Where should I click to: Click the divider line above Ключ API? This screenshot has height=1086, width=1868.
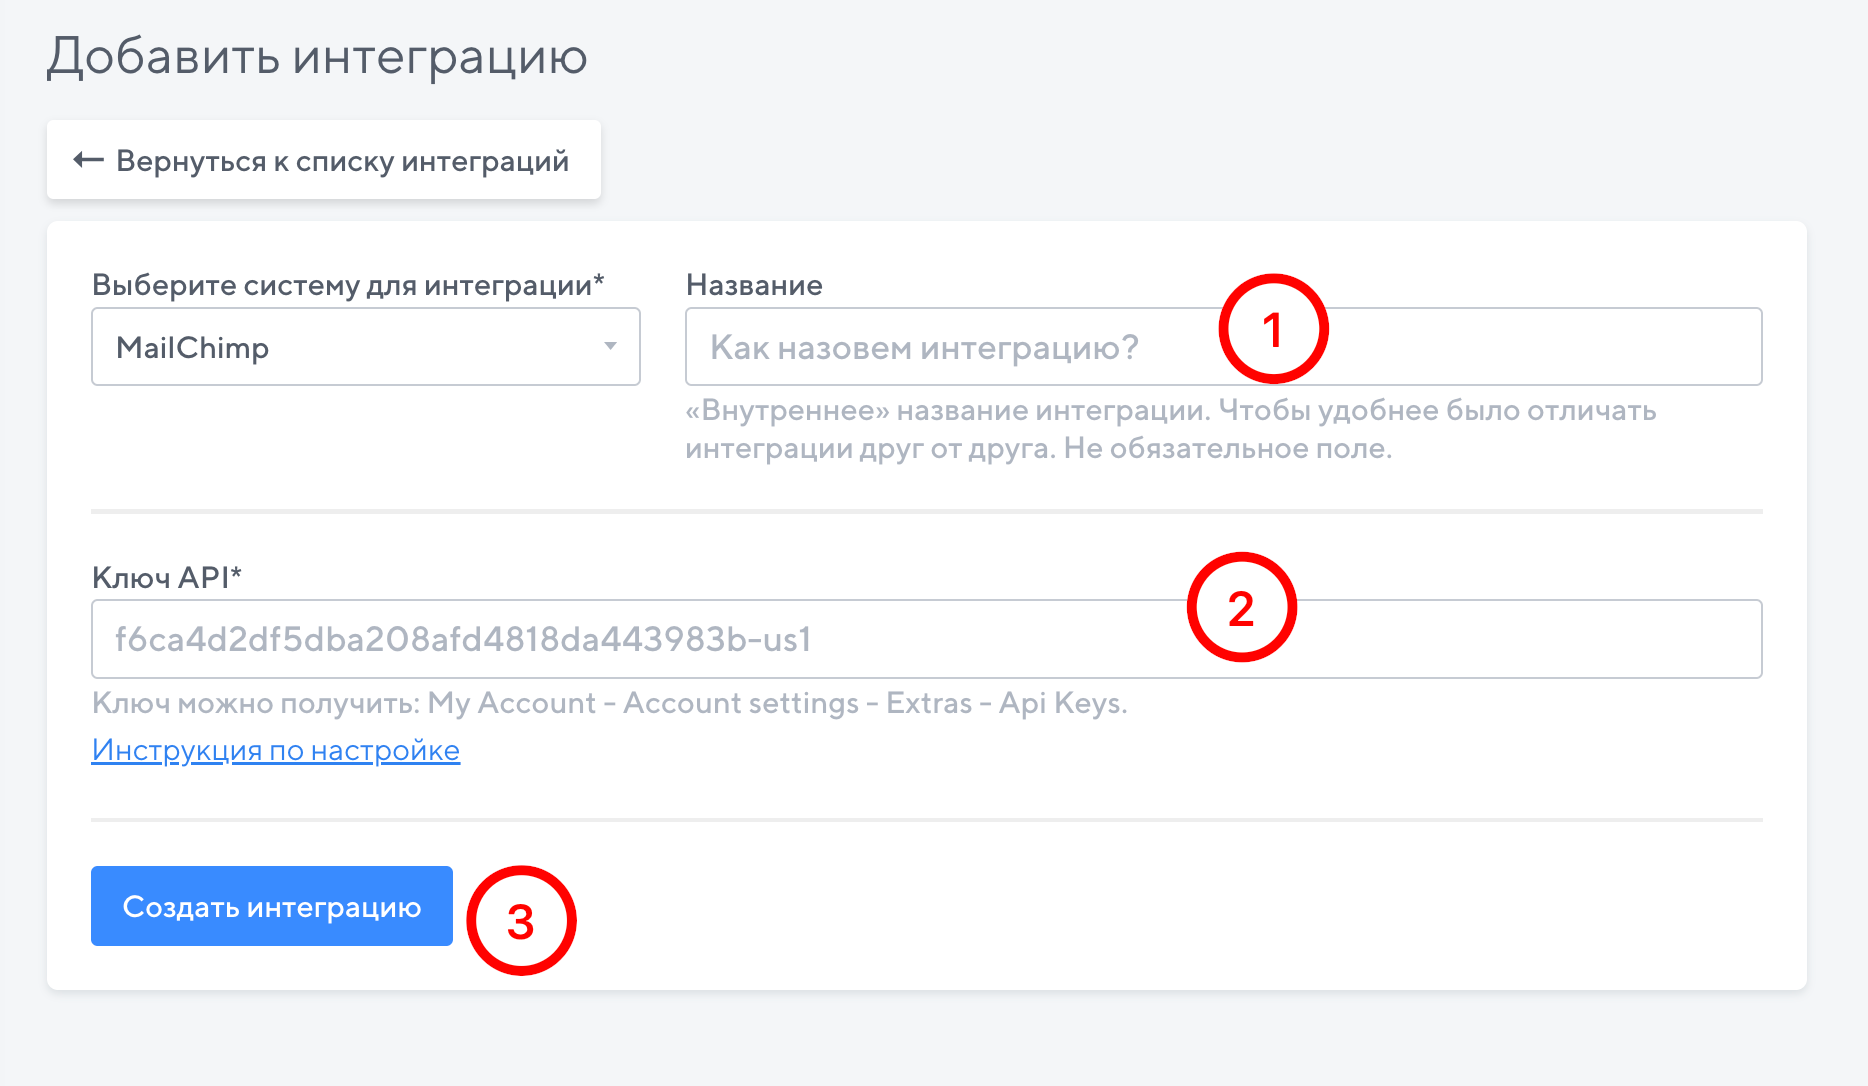926,511
